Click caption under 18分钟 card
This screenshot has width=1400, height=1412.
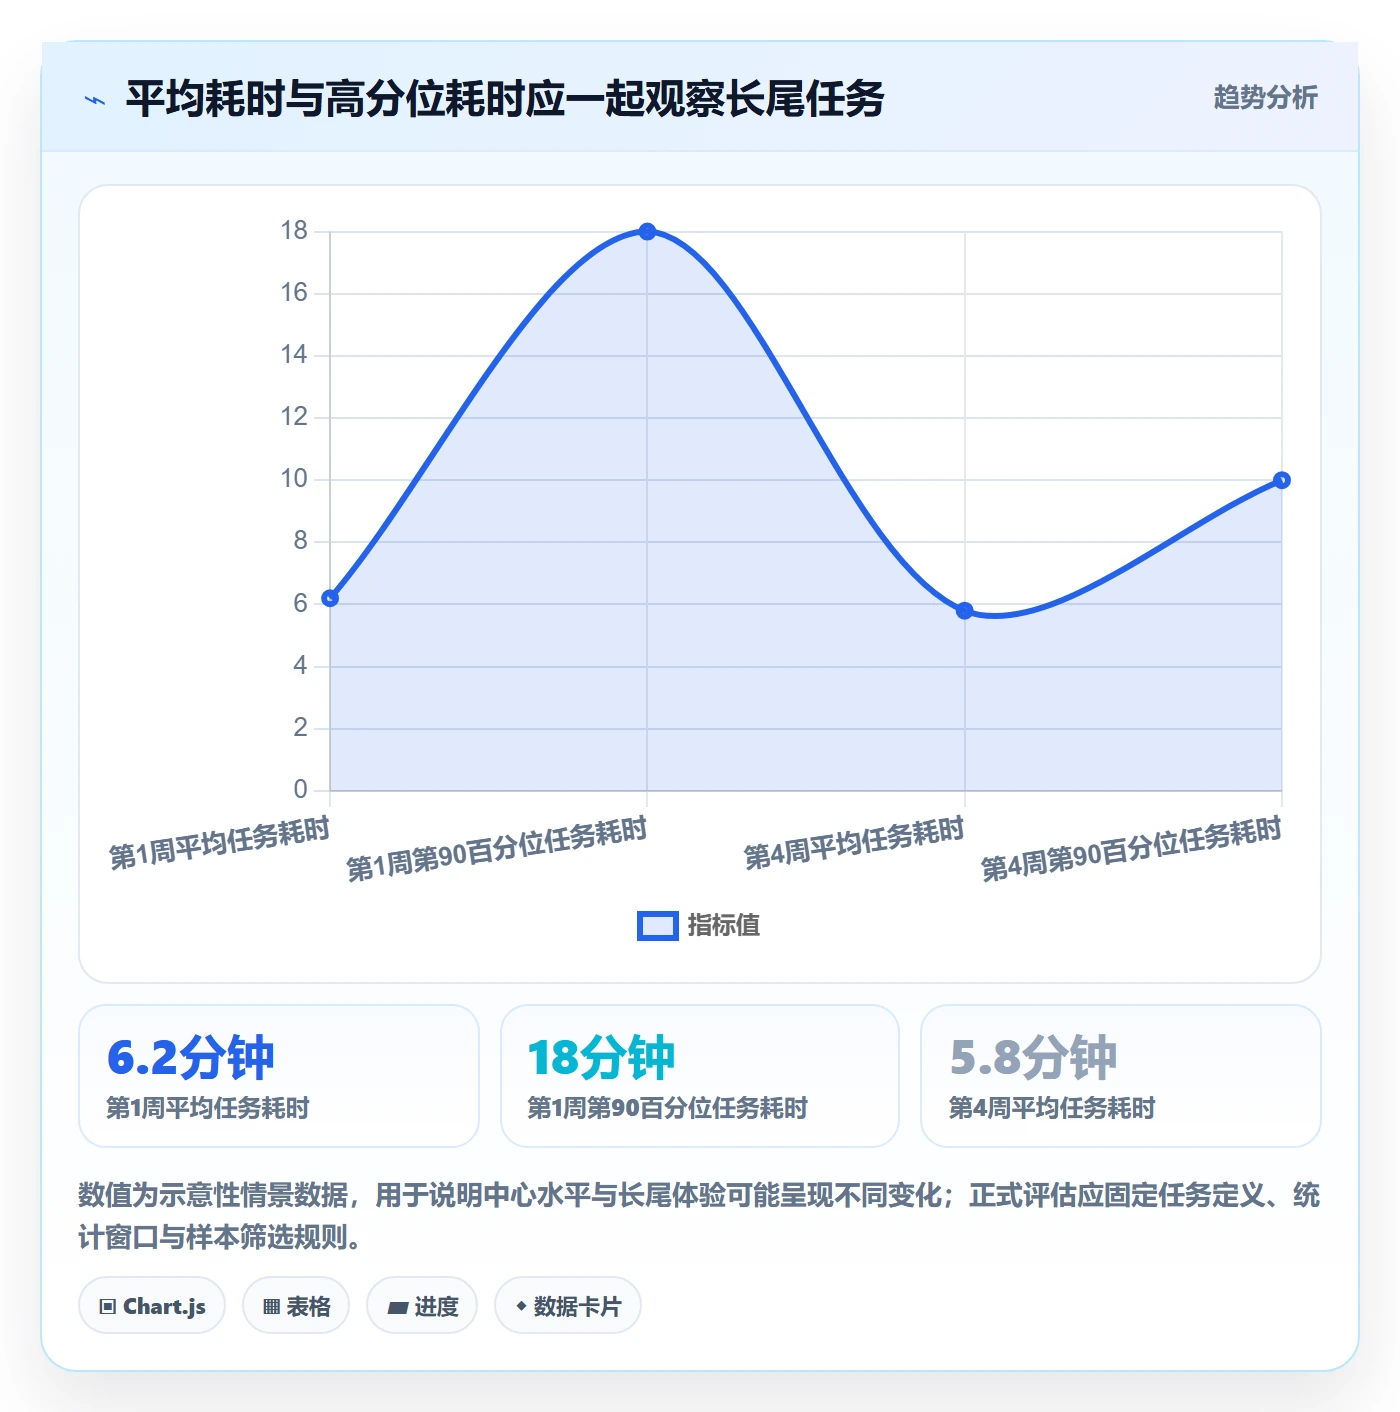(x=667, y=1108)
